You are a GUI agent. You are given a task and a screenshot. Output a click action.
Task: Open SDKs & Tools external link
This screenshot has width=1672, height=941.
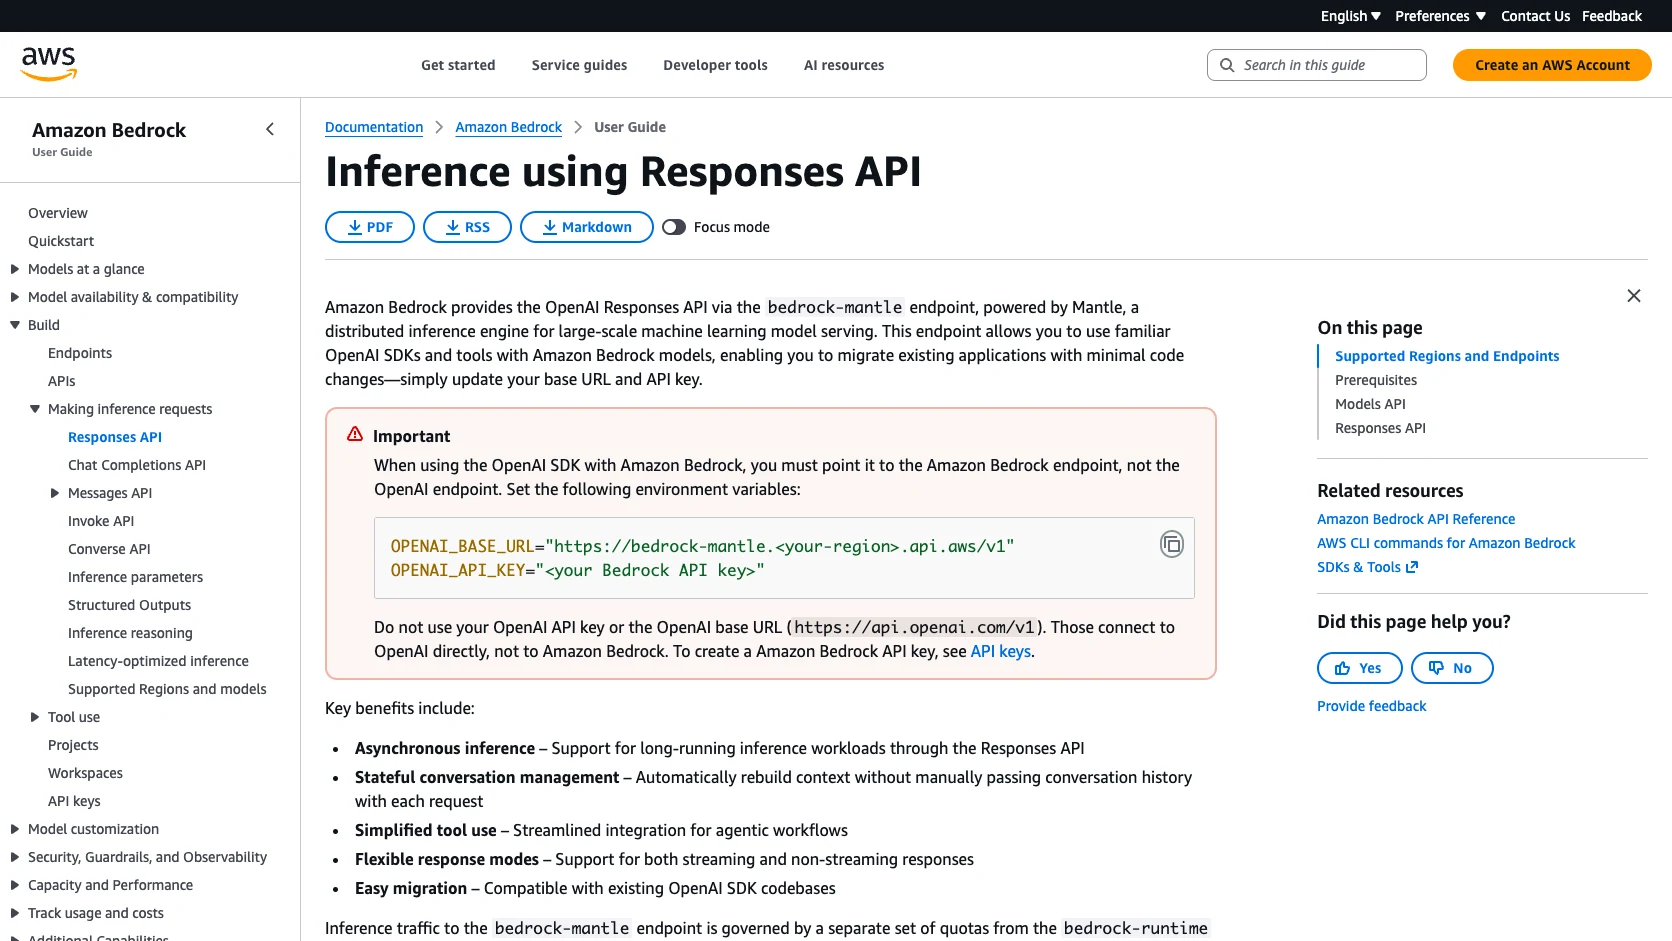(1367, 567)
